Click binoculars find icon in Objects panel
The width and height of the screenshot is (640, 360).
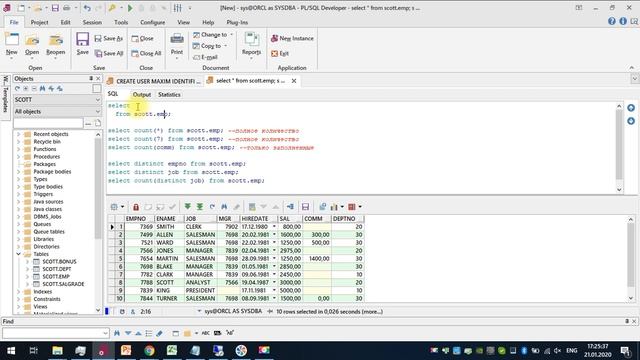point(42,89)
